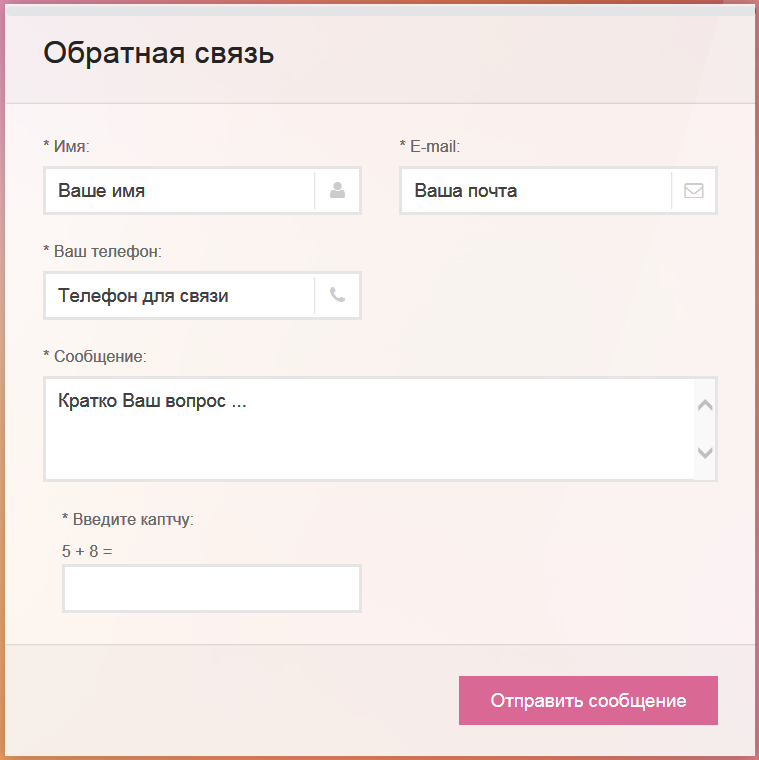Select the "Телефон для связи" phone input

179,295
